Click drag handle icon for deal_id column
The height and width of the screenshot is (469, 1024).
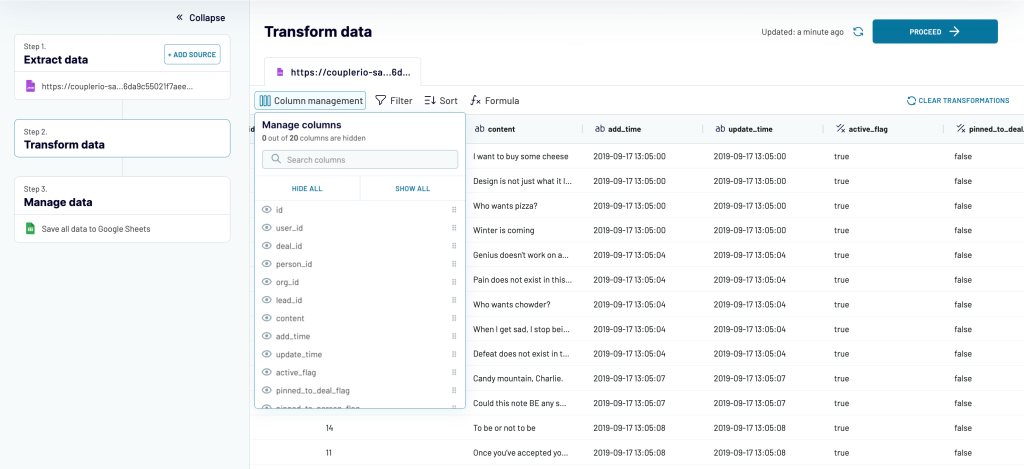coord(454,246)
